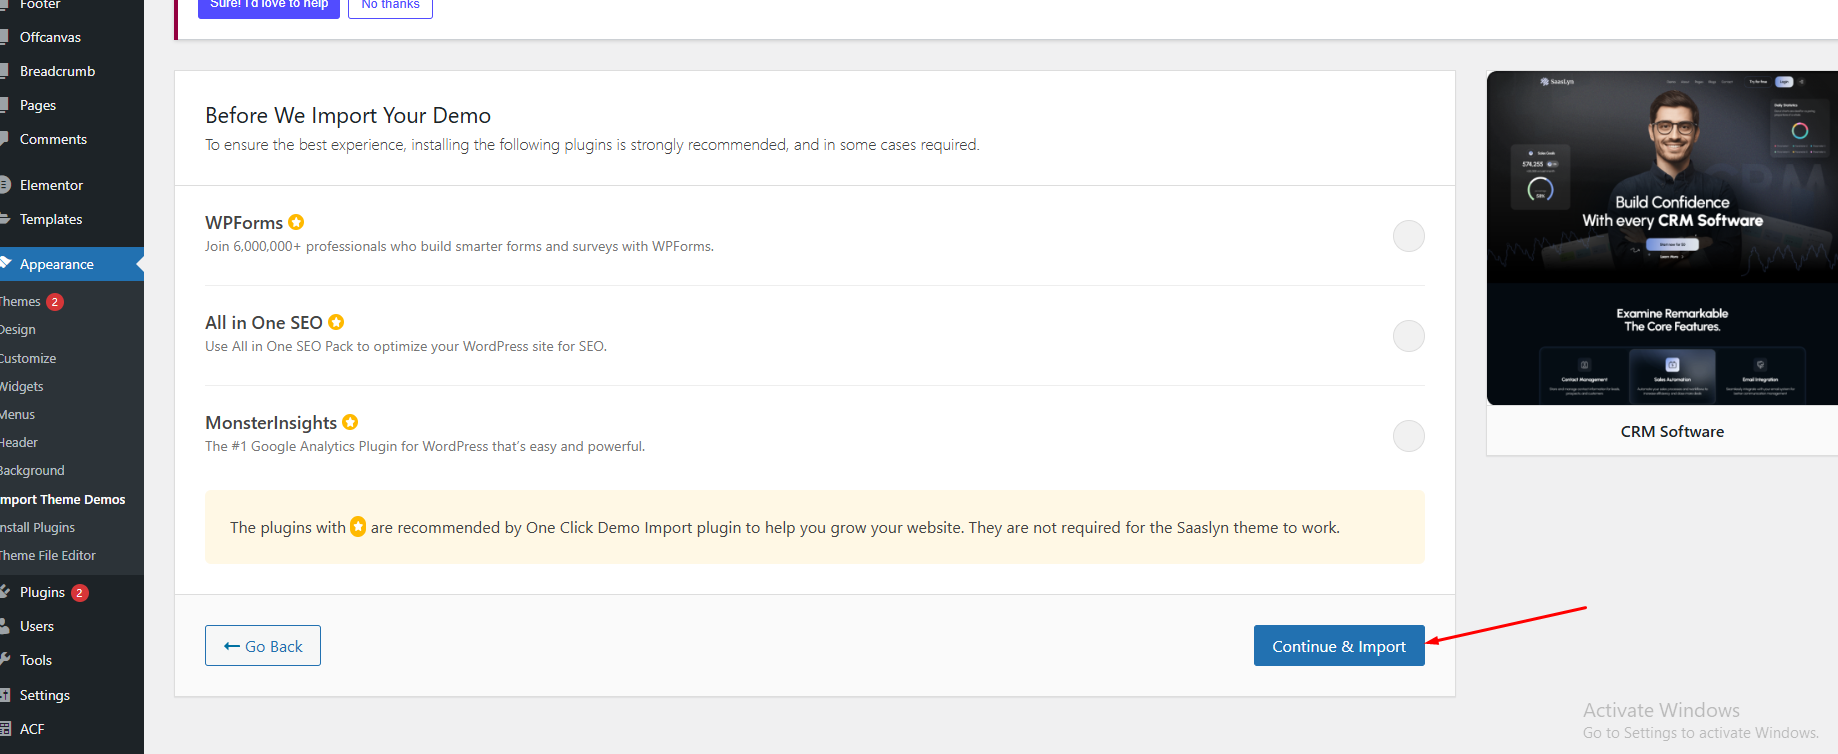Open the Templates sidebar menu
The height and width of the screenshot is (754, 1838).
coord(51,219)
